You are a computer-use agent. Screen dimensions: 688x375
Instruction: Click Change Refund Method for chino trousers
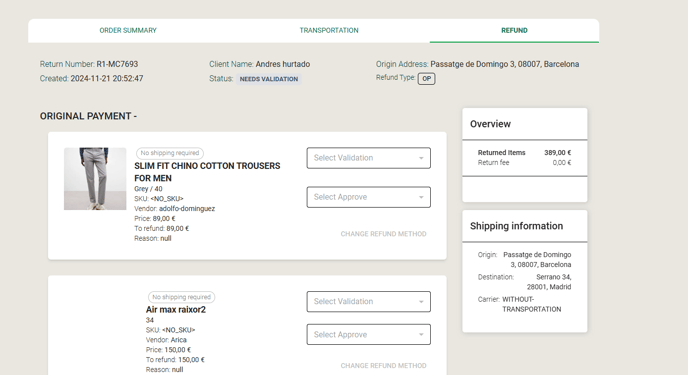383,234
